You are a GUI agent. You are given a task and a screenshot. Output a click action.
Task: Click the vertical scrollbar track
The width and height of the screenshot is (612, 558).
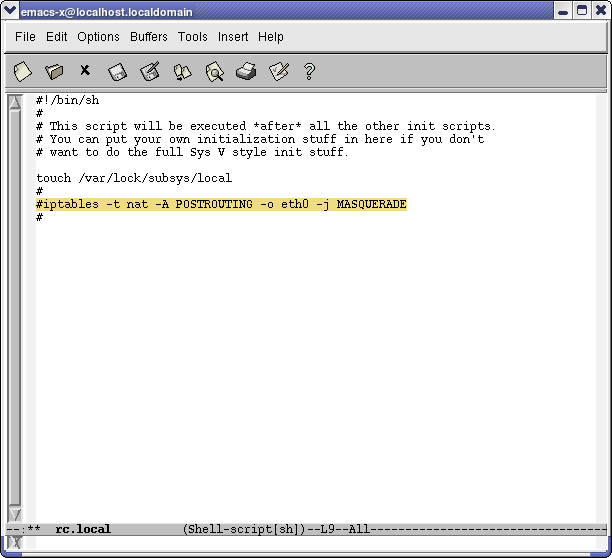(15, 308)
